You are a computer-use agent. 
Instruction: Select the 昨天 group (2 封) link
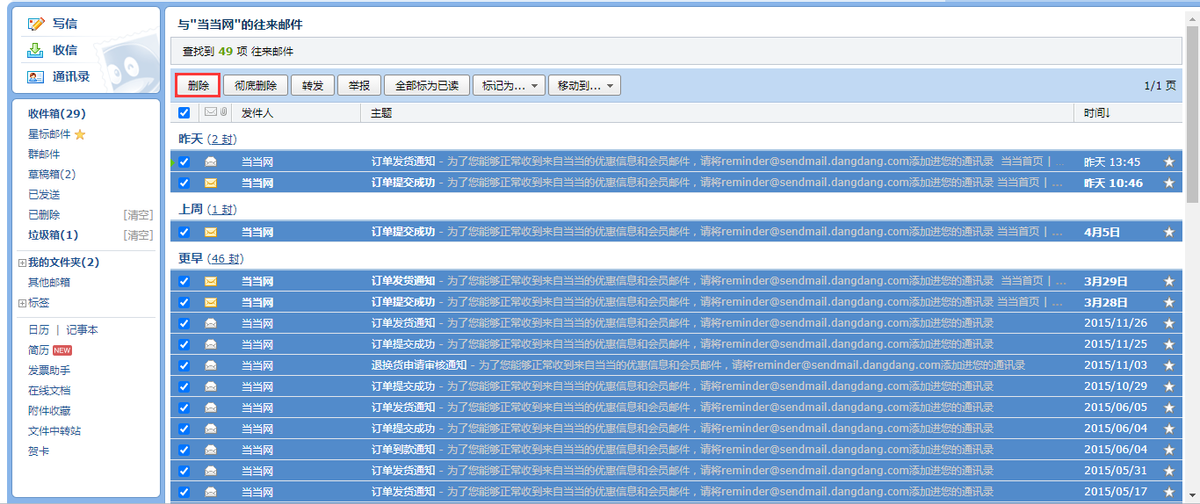tap(223, 139)
